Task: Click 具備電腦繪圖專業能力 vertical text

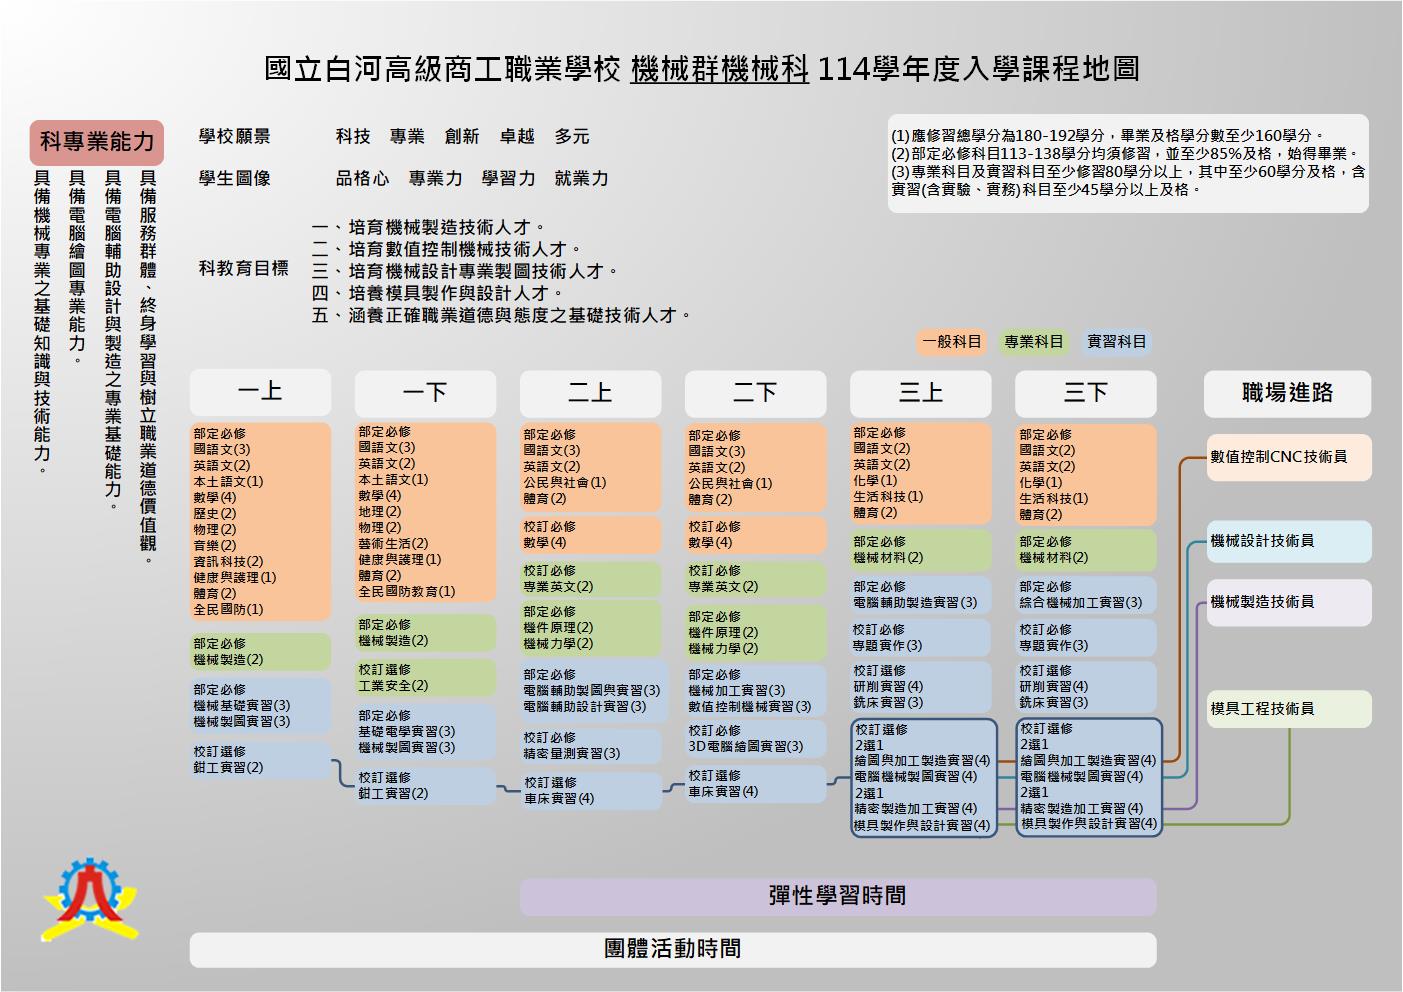Action: point(76,267)
